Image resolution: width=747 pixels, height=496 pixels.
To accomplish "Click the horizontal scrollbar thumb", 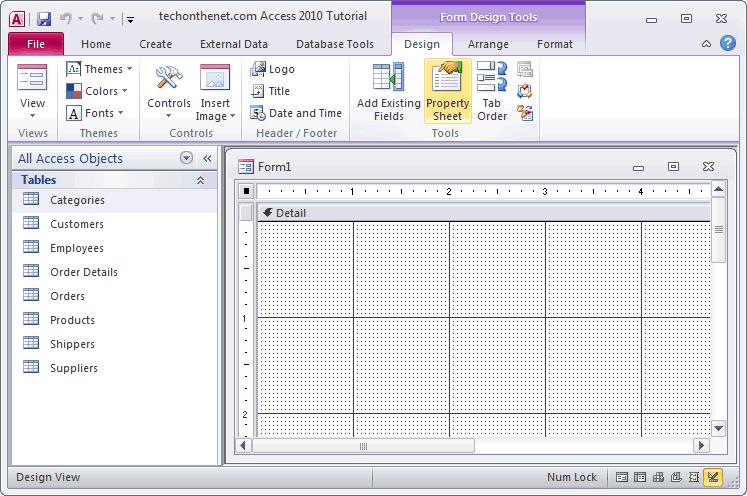I will 363,446.
